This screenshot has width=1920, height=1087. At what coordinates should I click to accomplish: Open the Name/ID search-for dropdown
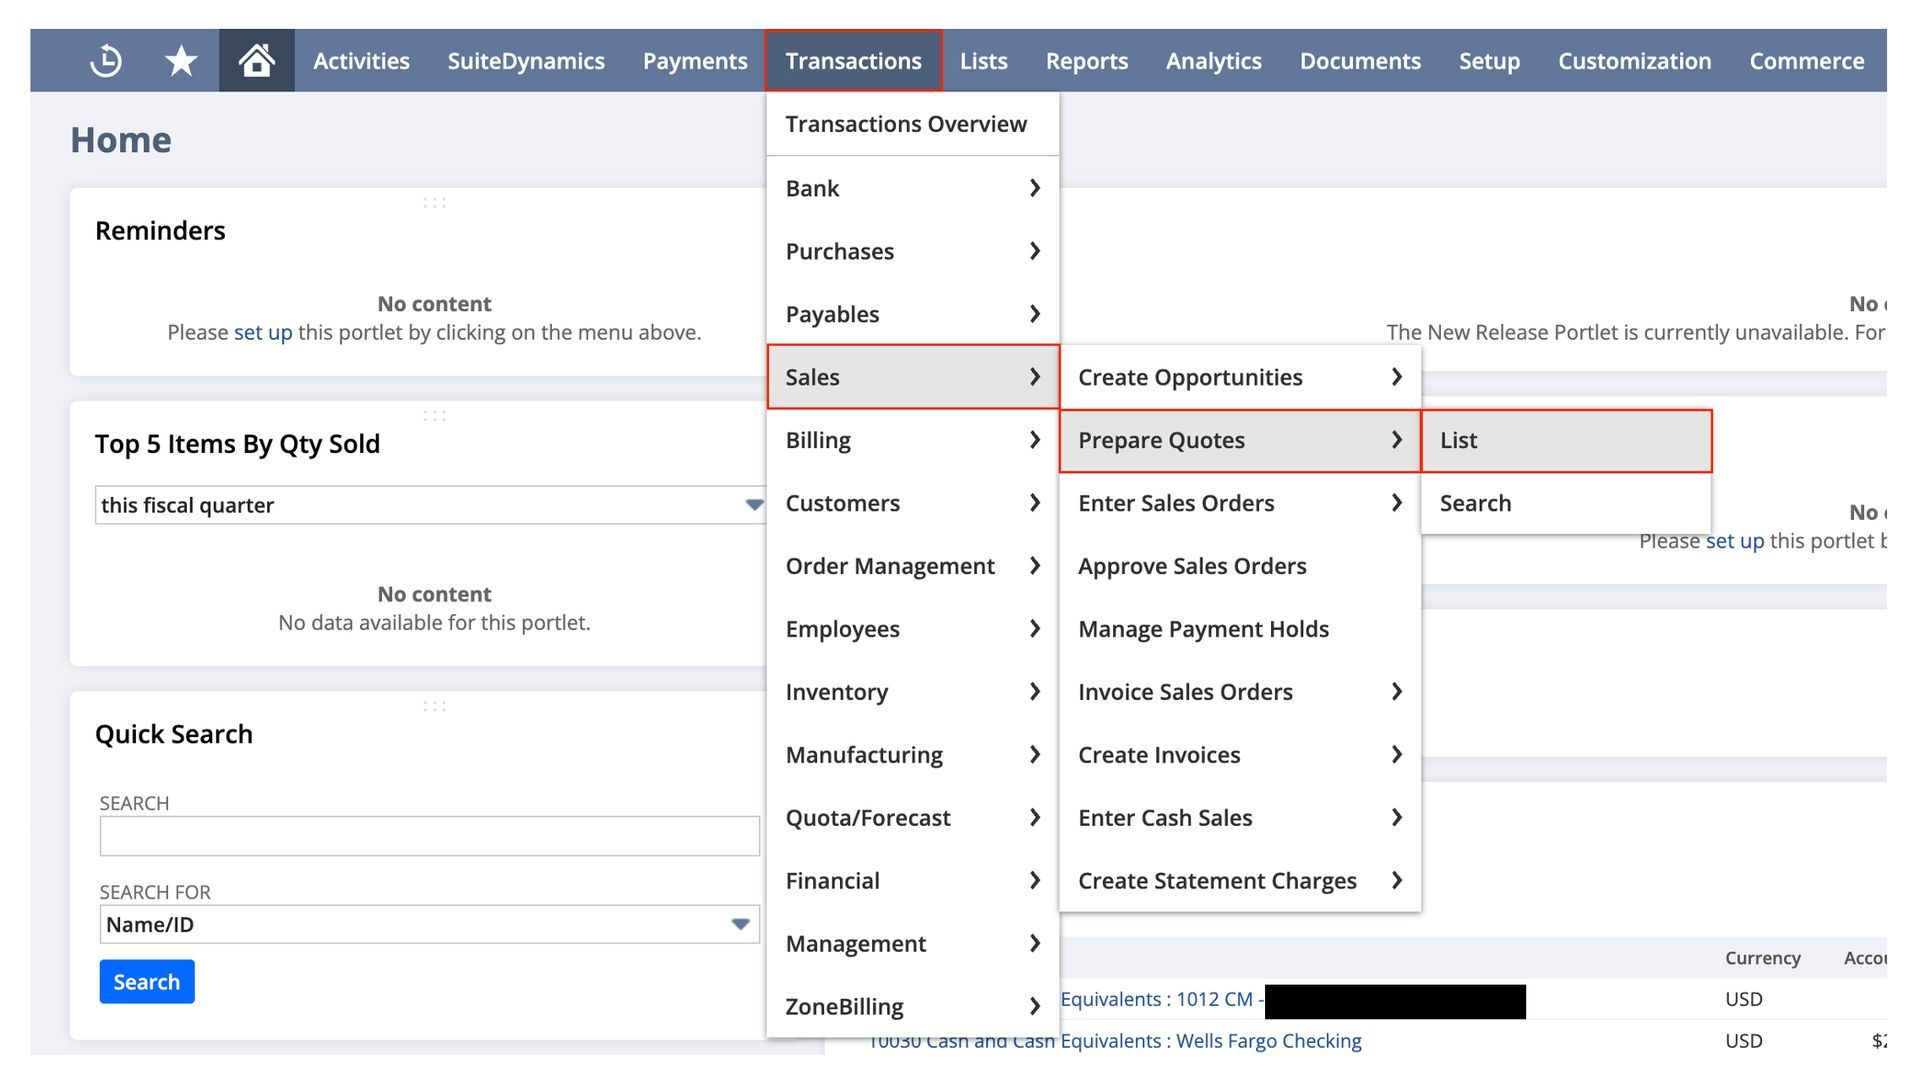(x=430, y=924)
